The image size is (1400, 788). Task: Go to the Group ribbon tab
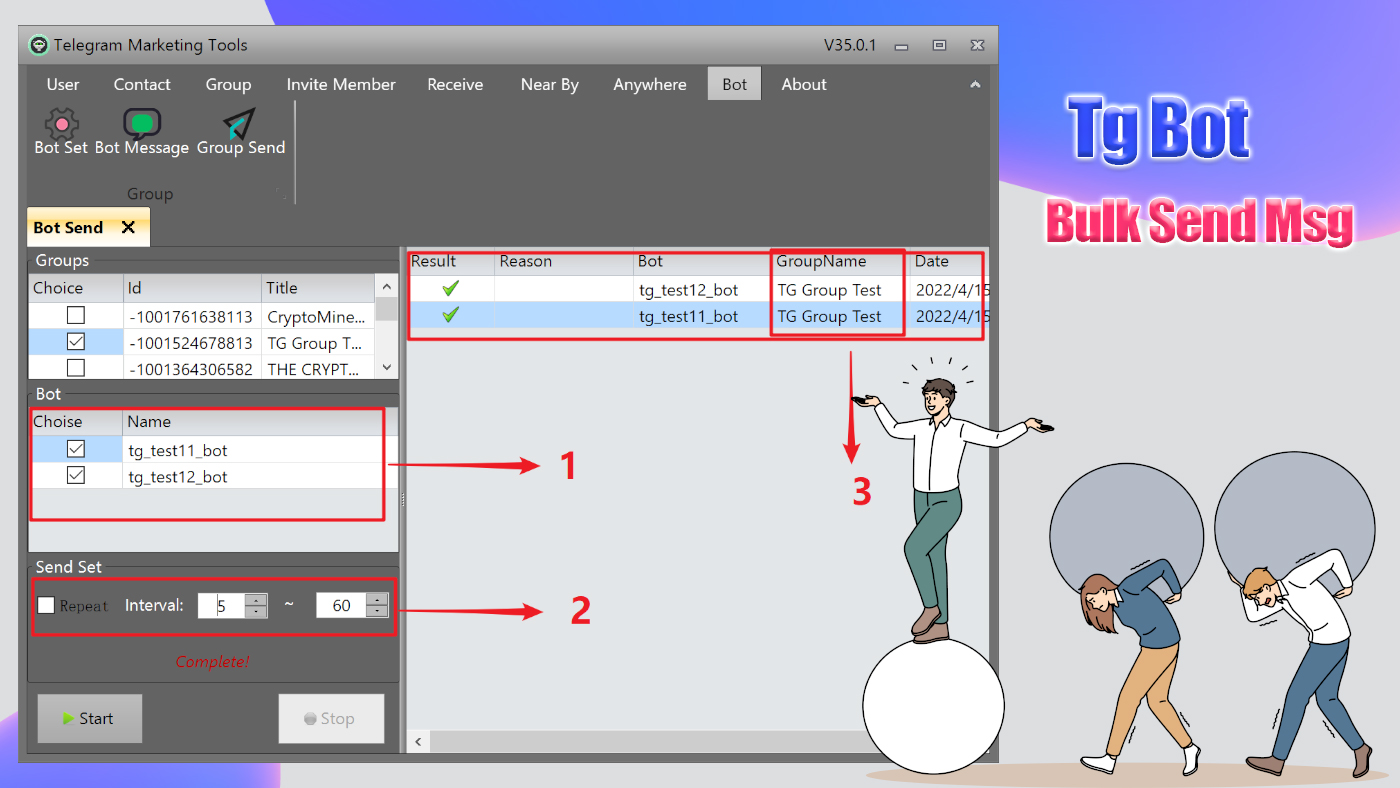coord(228,84)
